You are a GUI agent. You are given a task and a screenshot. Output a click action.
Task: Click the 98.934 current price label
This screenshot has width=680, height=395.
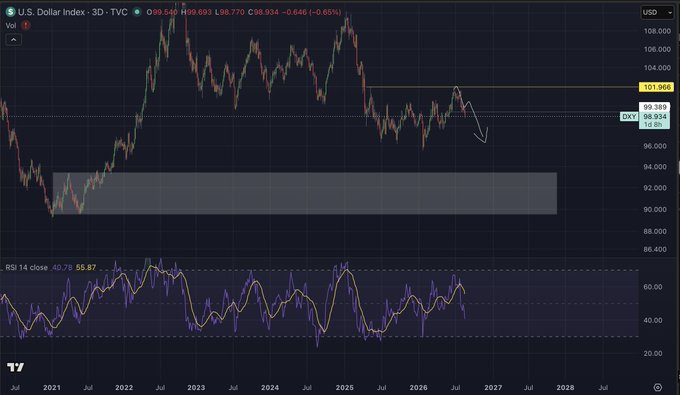click(654, 117)
